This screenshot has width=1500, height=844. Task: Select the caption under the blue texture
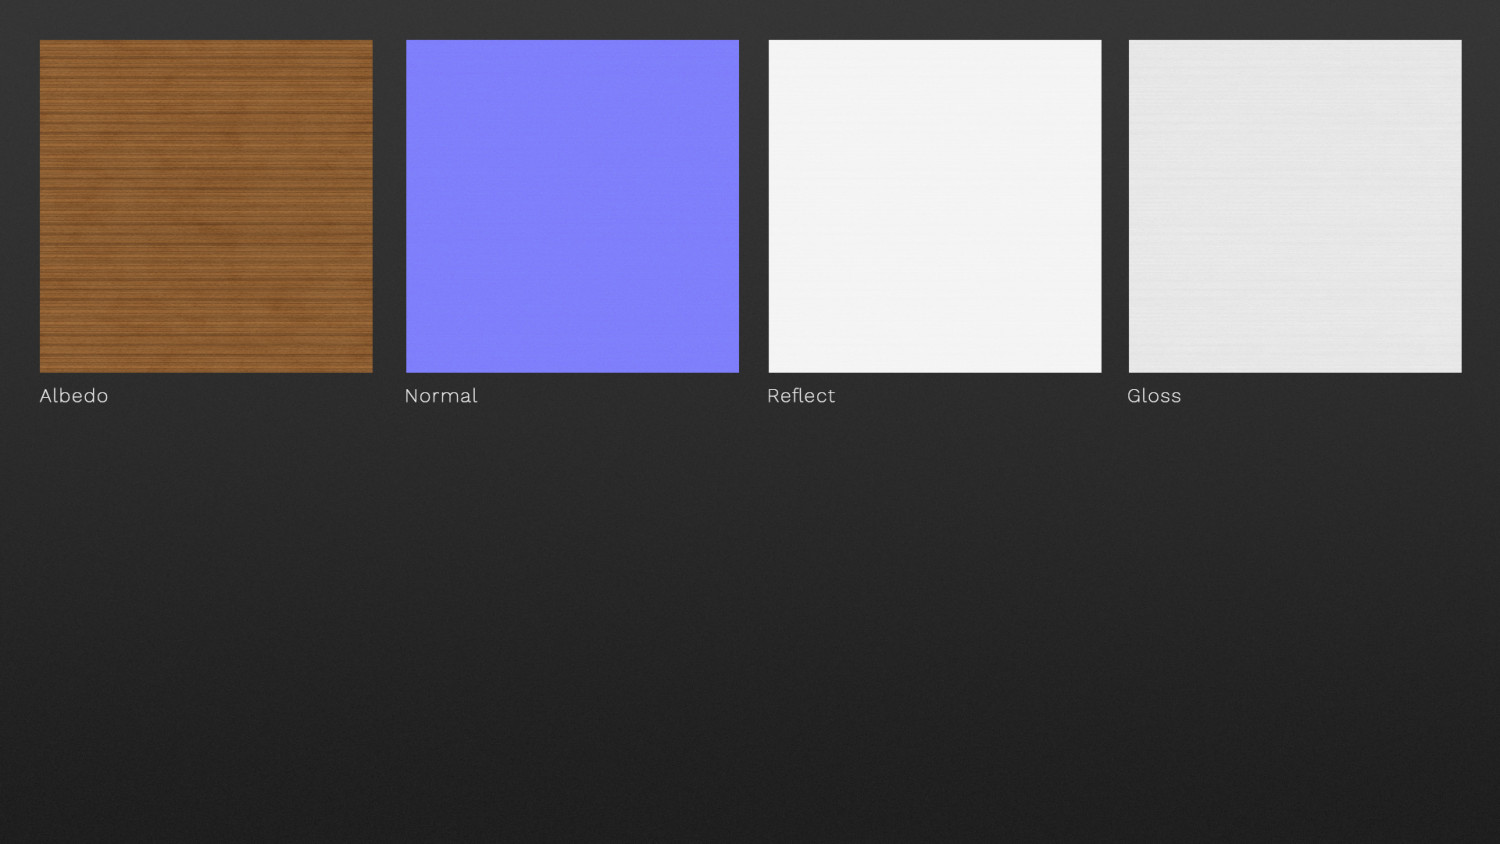point(441,396)
